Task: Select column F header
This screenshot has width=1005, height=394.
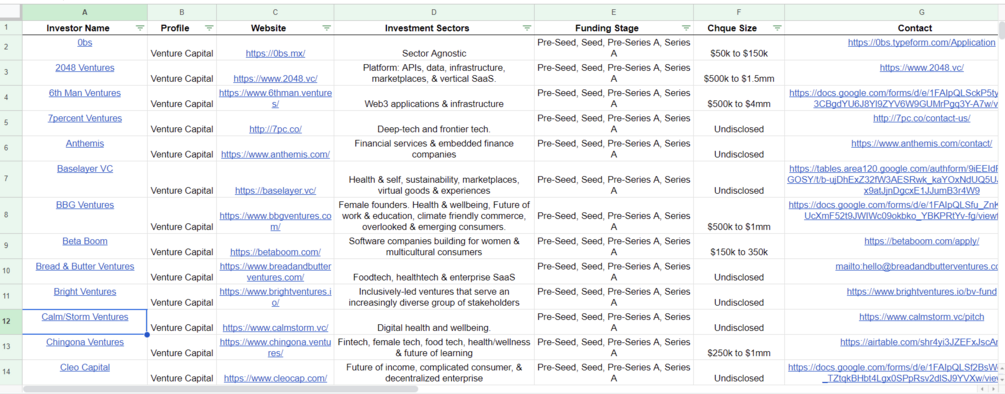Action: tap(739, 12)
